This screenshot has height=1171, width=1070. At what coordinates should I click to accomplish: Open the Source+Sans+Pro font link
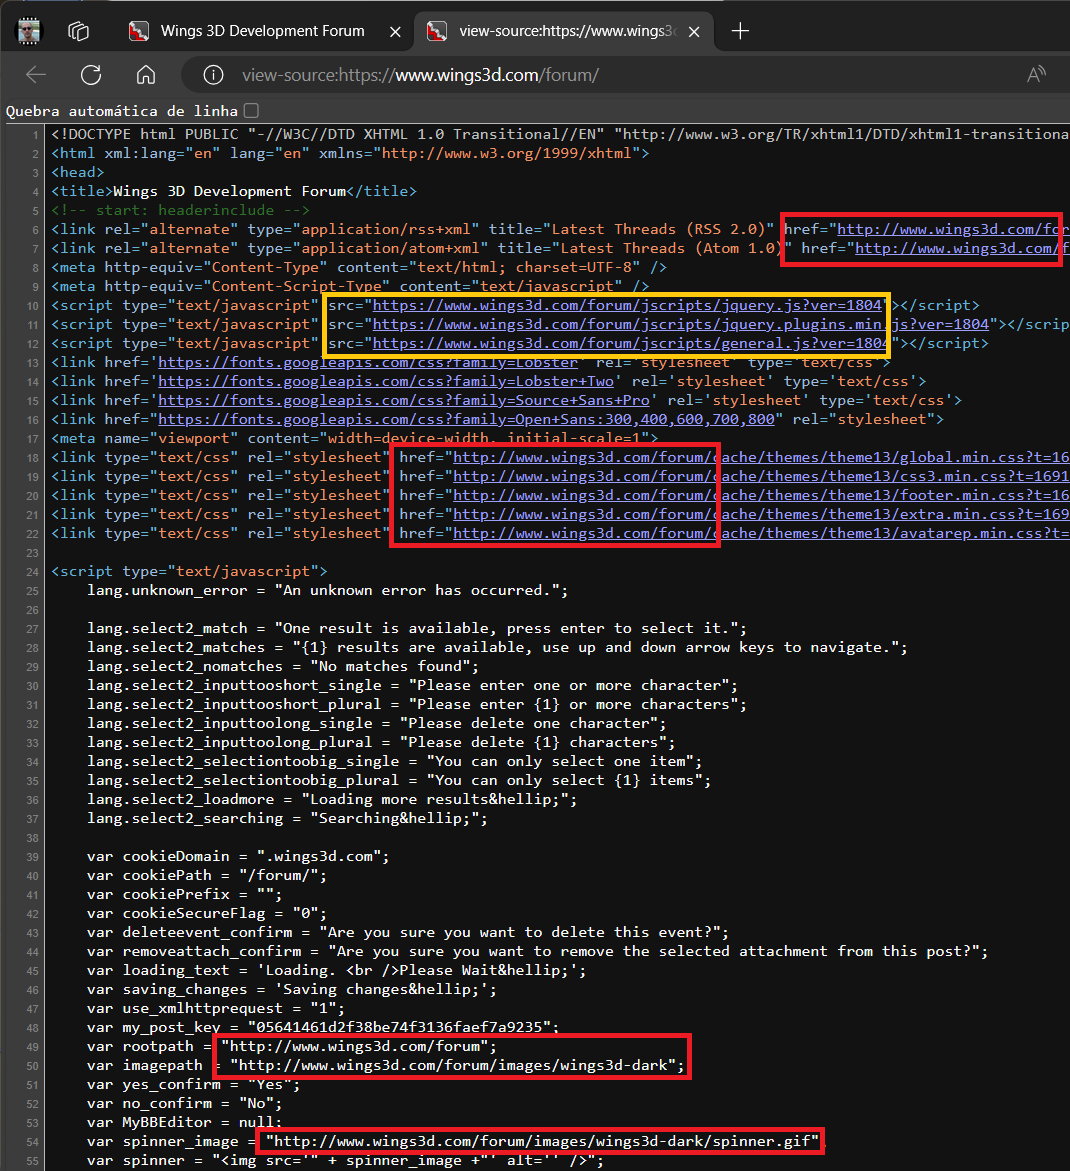[x=404, y=400]
